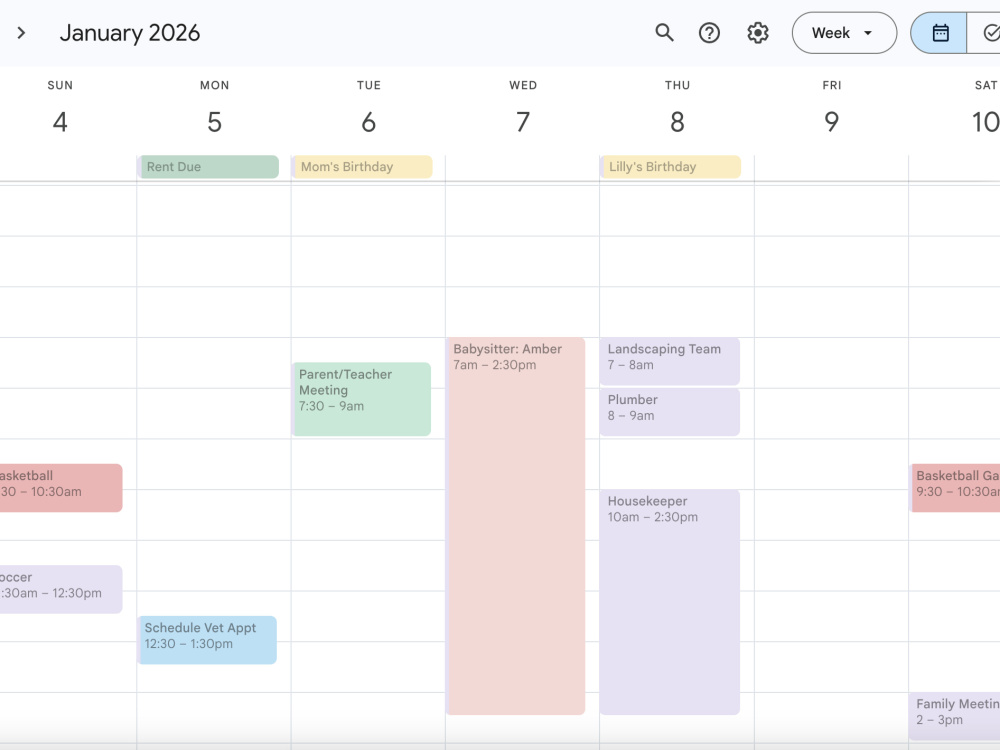Screen dimensions: 1000x750
Task: Open the Mom's Birthday all-day event
Action: tap(362, 166)
